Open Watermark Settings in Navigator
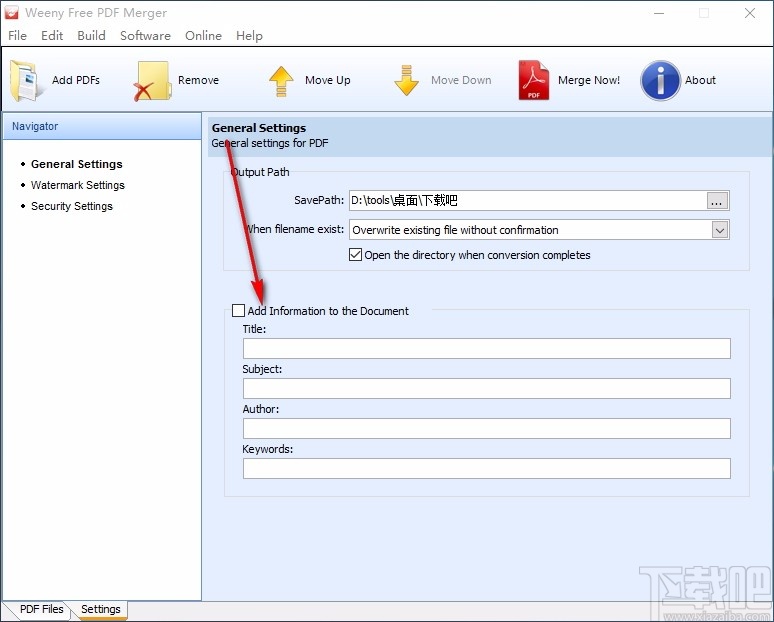 tap(77, 185)
